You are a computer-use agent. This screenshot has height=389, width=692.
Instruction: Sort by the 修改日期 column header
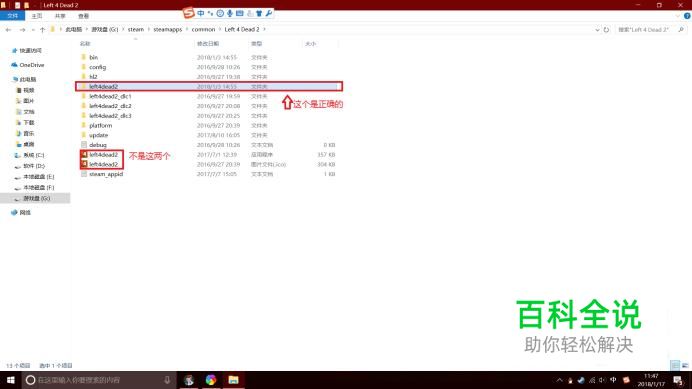(x=208, y=44)
